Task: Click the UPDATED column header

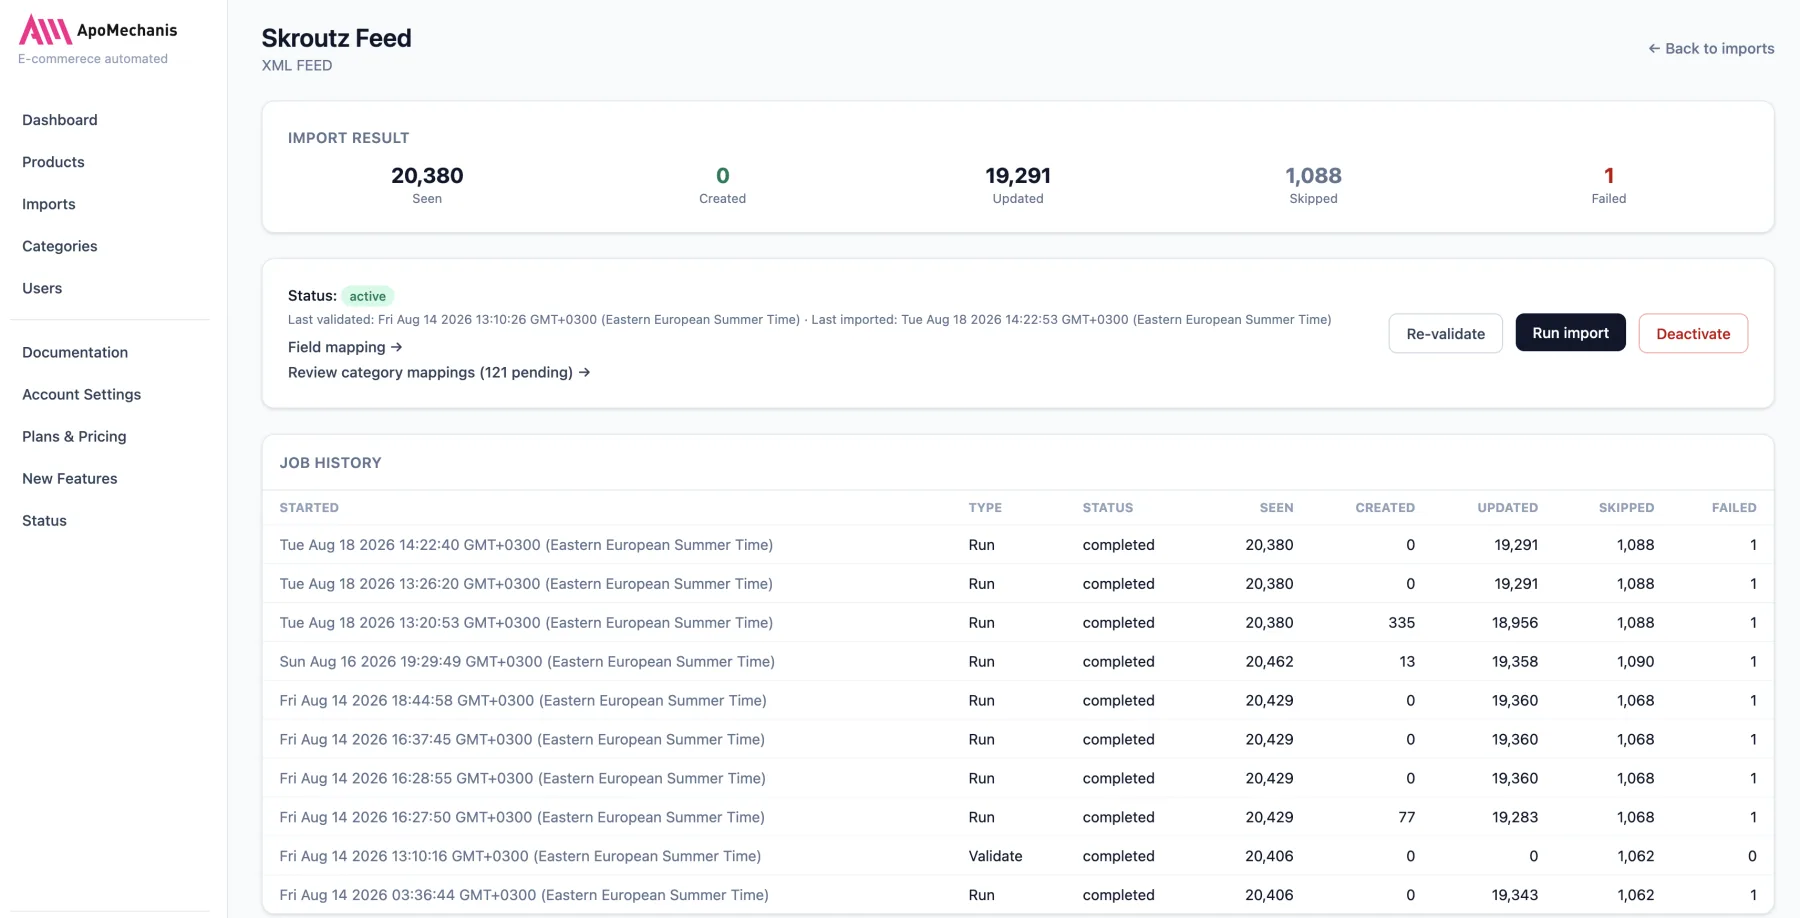Action: pos(1508,508)
